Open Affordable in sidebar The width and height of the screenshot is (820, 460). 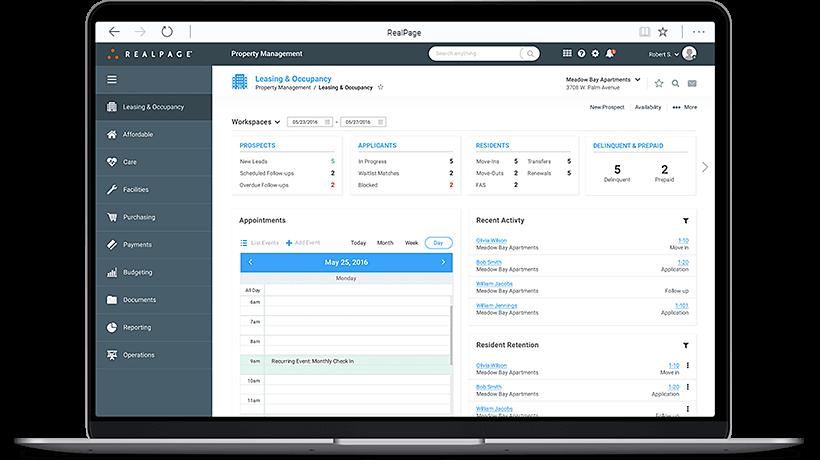click(x=154, y=134)
